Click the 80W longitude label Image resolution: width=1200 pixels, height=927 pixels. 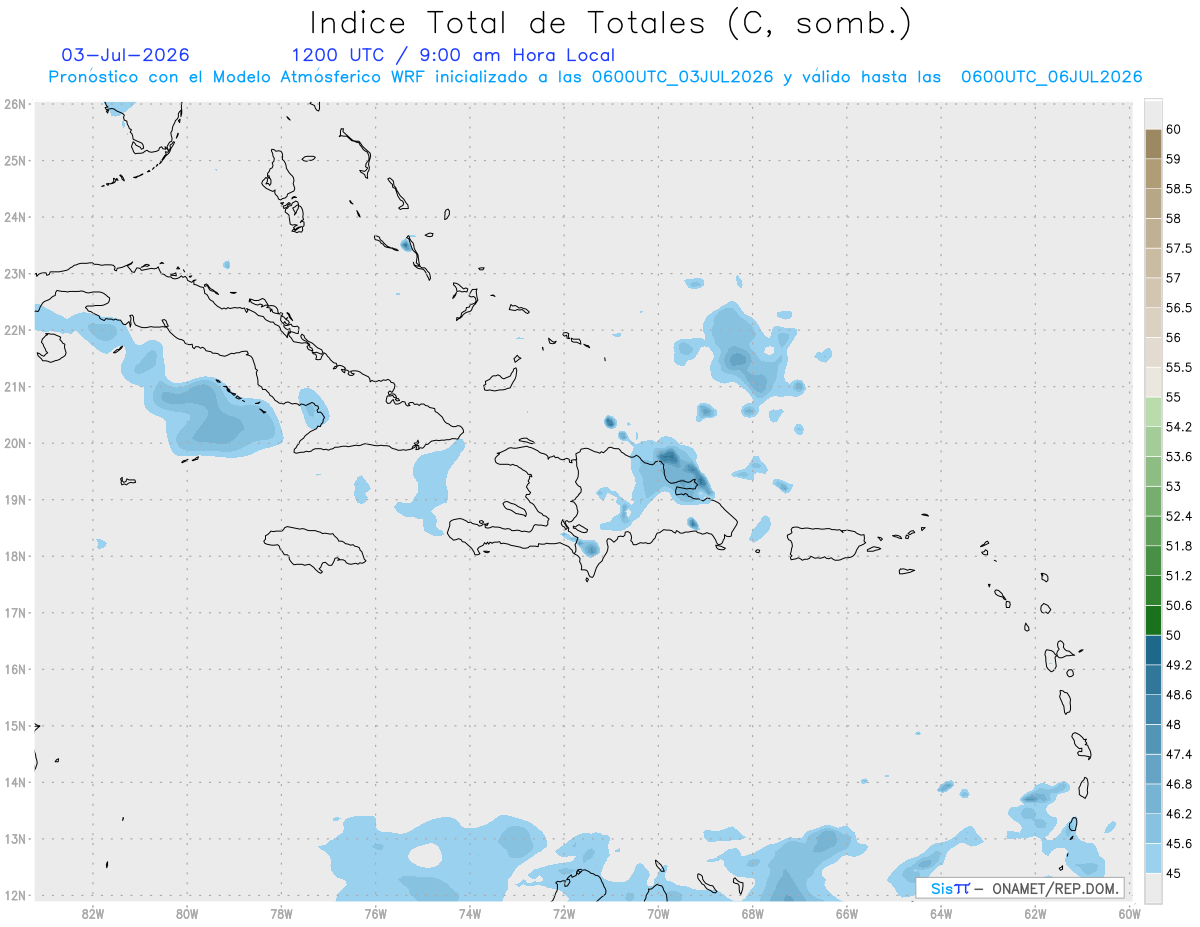click(x=187, y=913)
